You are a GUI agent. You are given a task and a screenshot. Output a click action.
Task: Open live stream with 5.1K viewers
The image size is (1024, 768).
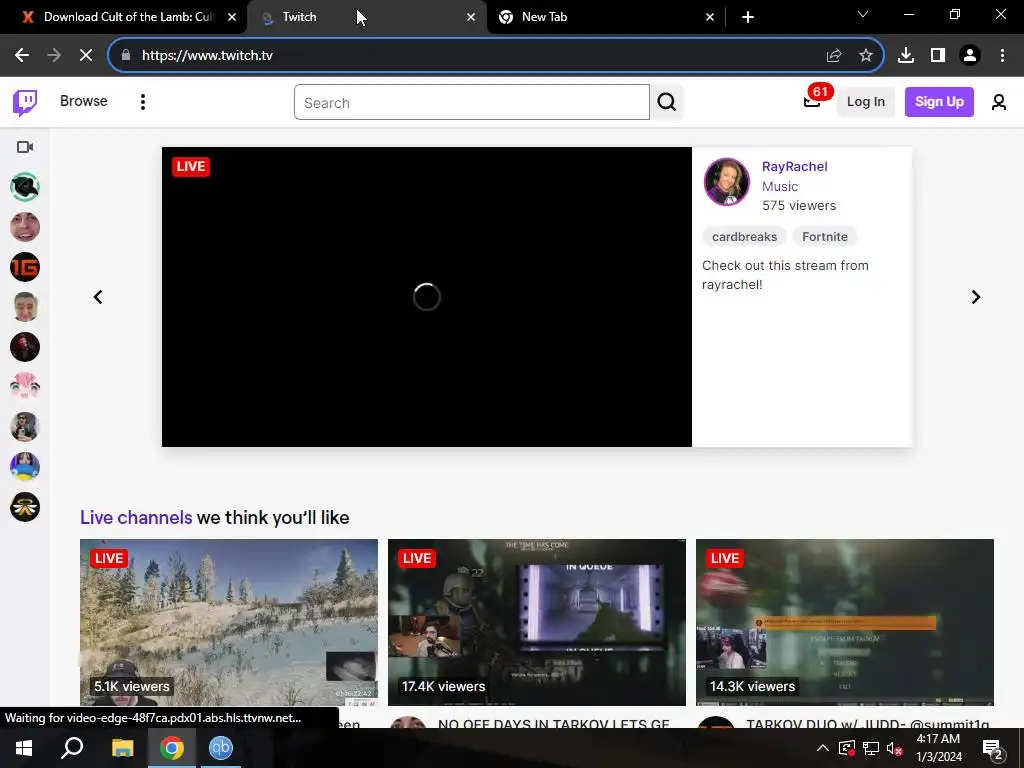(229, 622)
